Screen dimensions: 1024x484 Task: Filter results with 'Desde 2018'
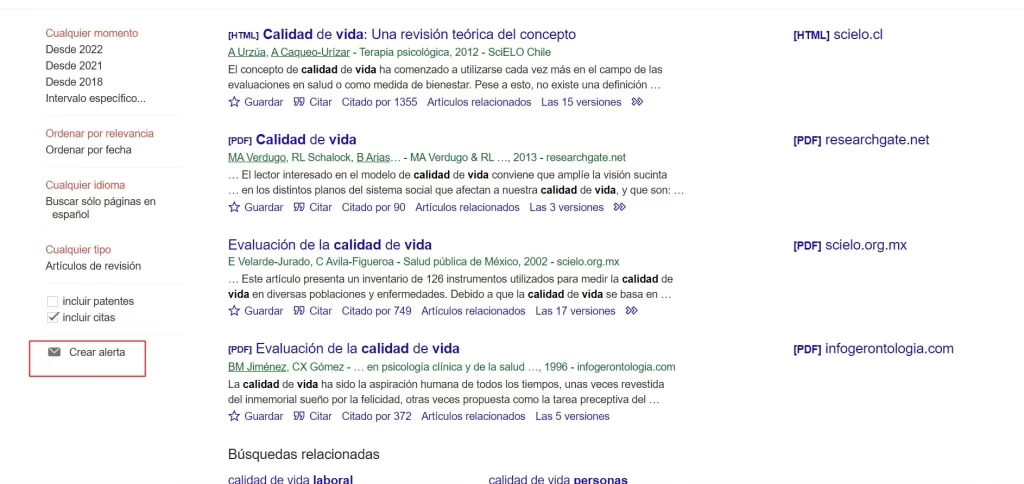pyautogui.click(x=74, y=82)
